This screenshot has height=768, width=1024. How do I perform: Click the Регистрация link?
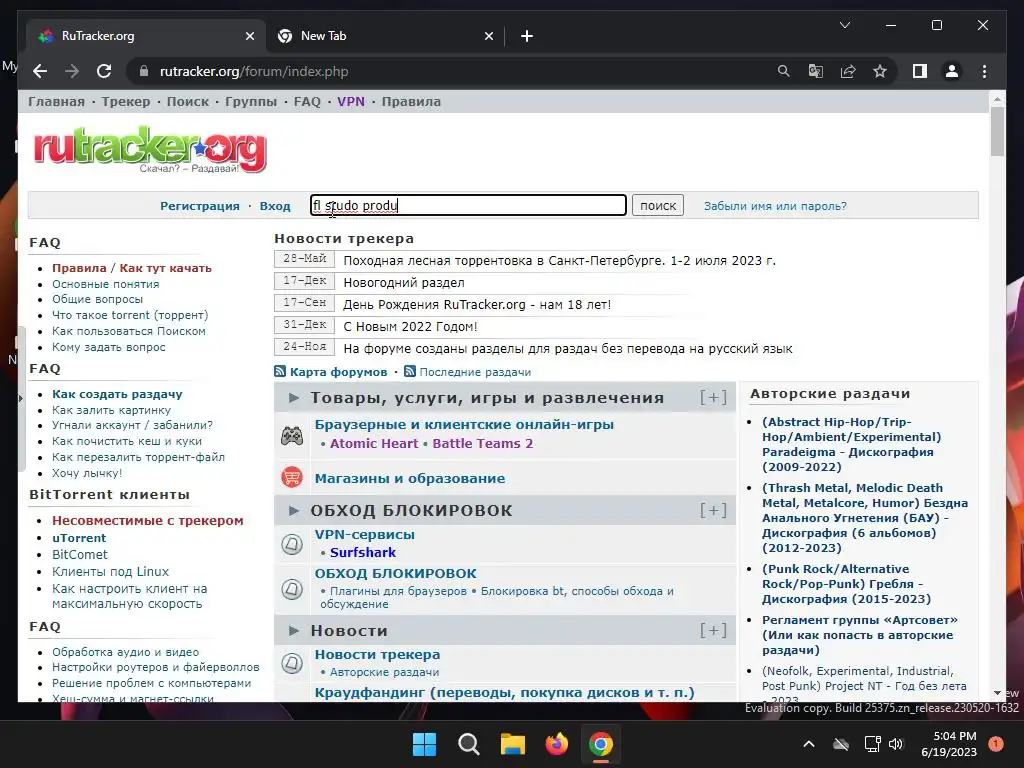200,206
